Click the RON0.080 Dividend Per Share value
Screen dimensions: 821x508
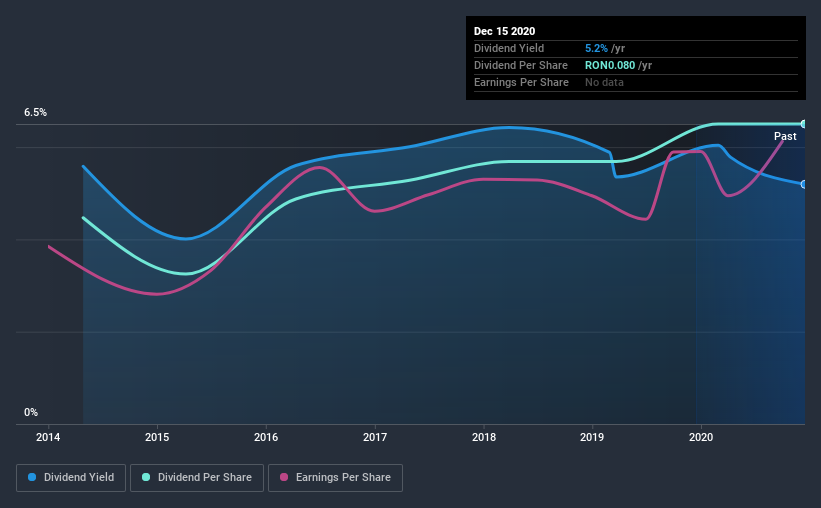610,65
